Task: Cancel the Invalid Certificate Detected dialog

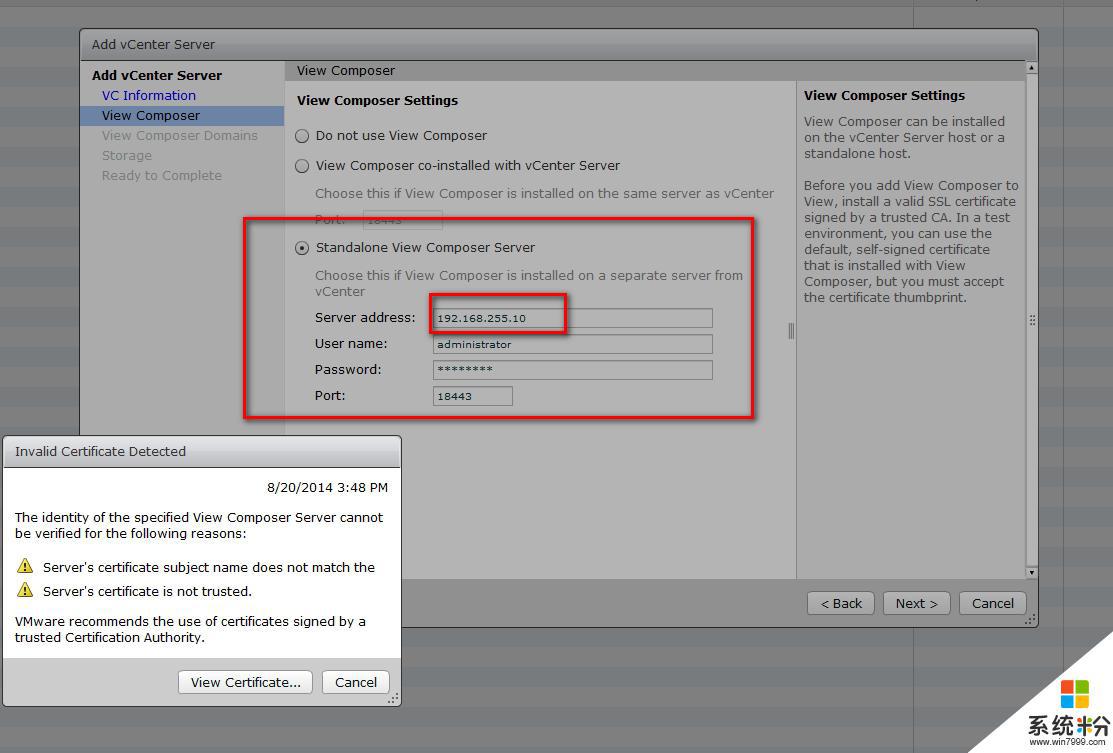Action: pos(356,682)
